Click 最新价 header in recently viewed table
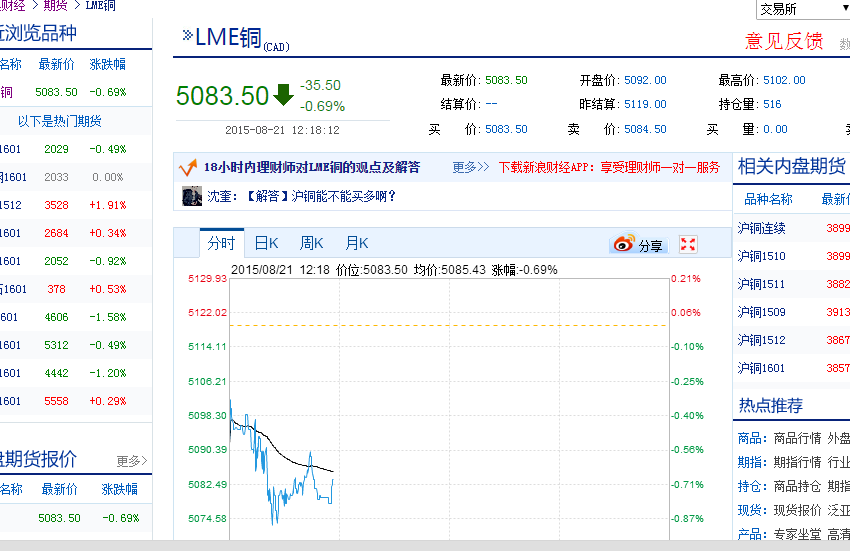 (56, 64)
